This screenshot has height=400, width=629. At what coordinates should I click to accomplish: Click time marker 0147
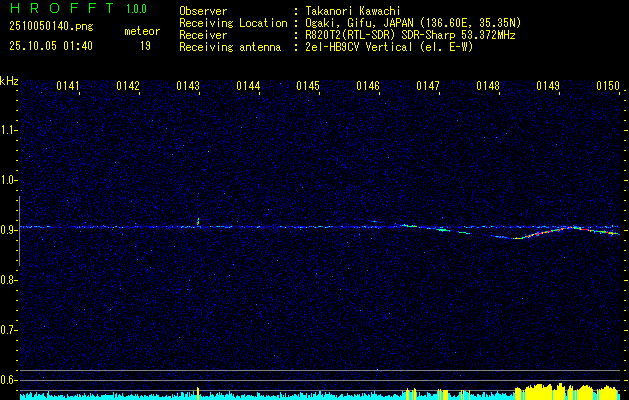pos(428,86)
